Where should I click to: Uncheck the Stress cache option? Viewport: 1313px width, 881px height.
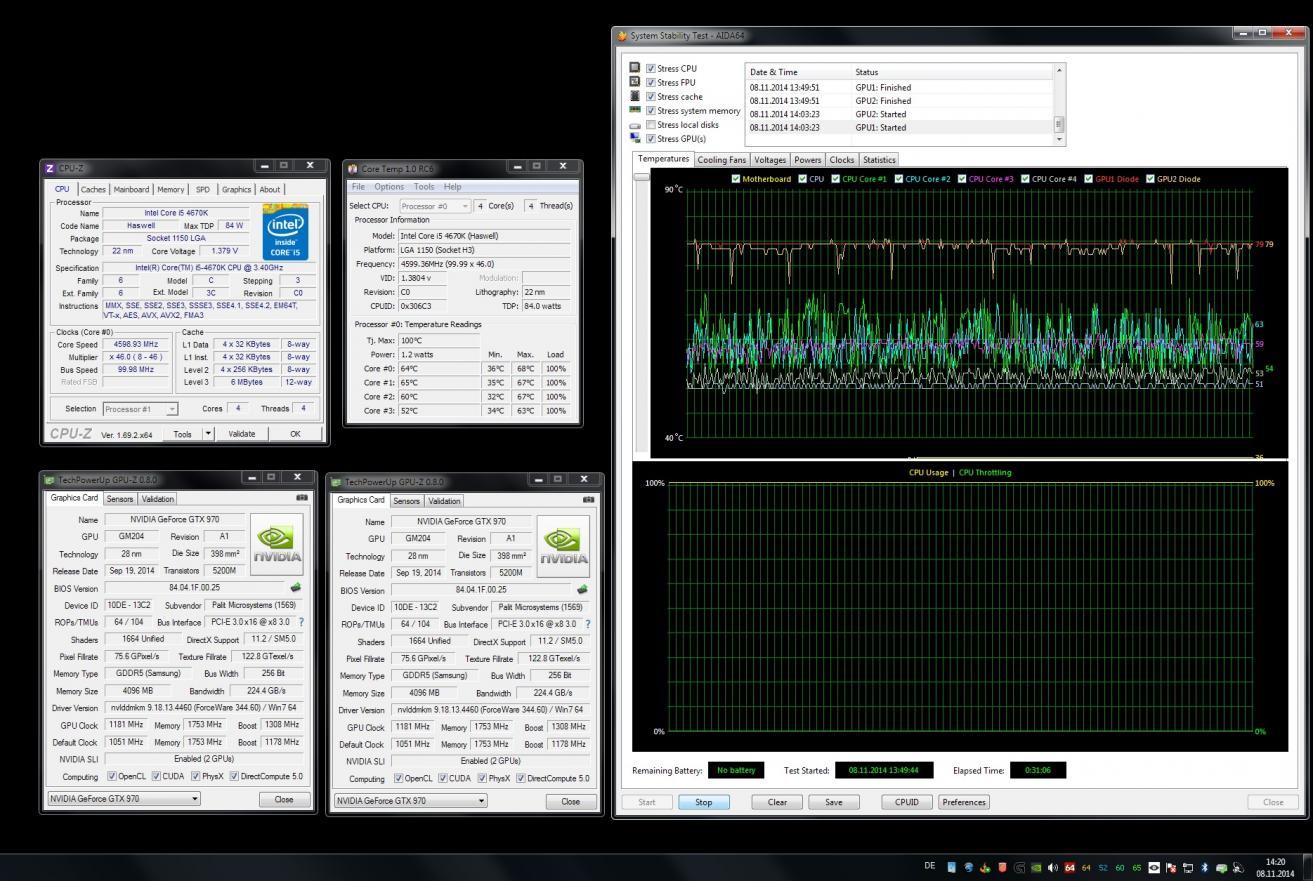point(652,97)
